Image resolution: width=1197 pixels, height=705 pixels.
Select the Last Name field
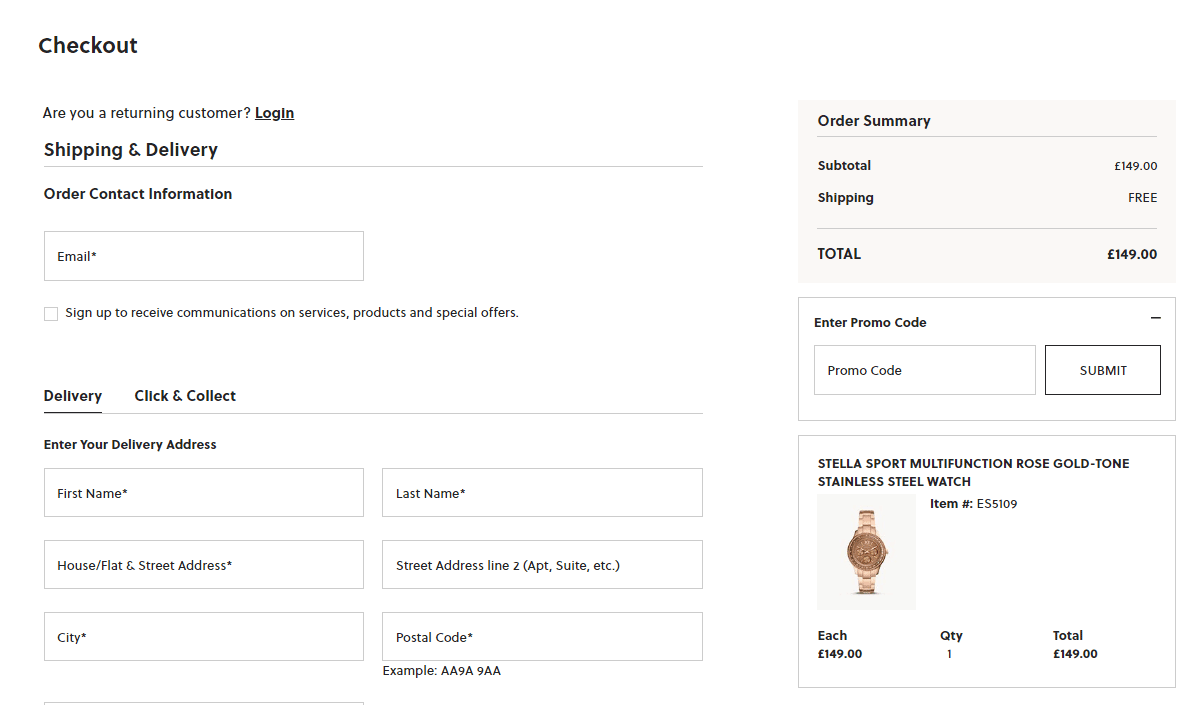[542, 493]
